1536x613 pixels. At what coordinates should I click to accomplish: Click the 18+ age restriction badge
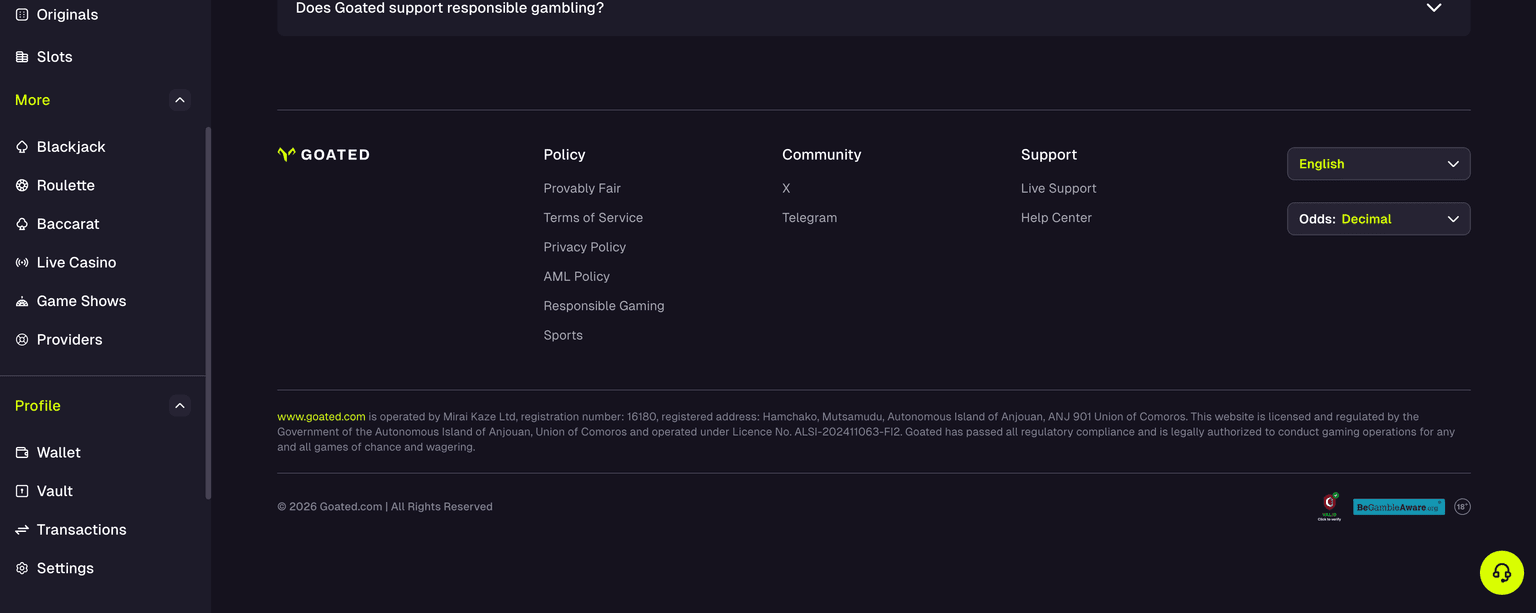pyautogui.click(x=1462, y=507)
